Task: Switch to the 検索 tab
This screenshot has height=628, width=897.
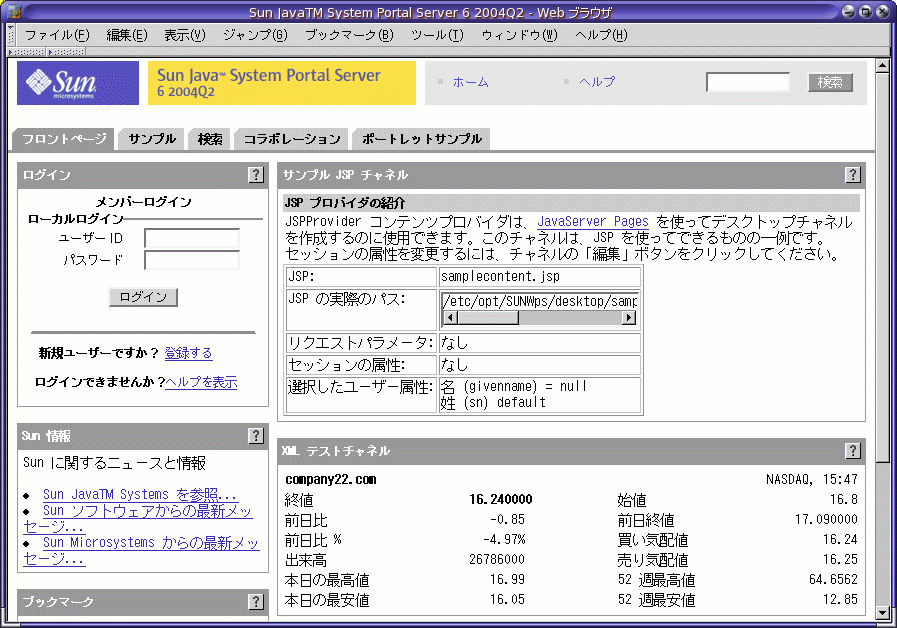Action: pyautogui.click(x=209, y=139)
